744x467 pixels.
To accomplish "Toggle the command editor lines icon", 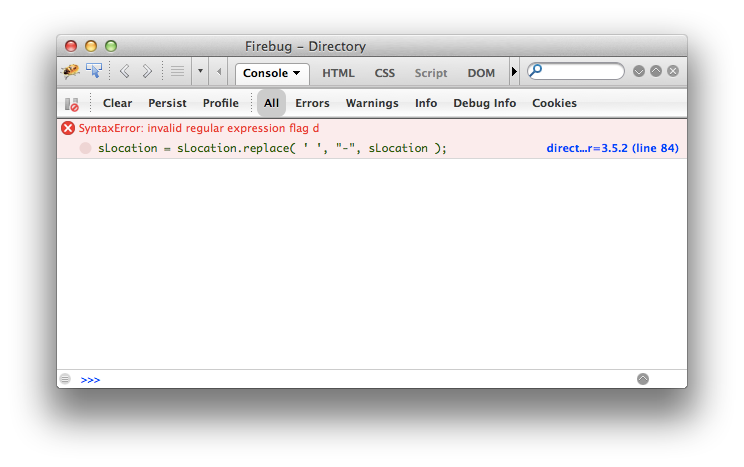I will point(177,71).
